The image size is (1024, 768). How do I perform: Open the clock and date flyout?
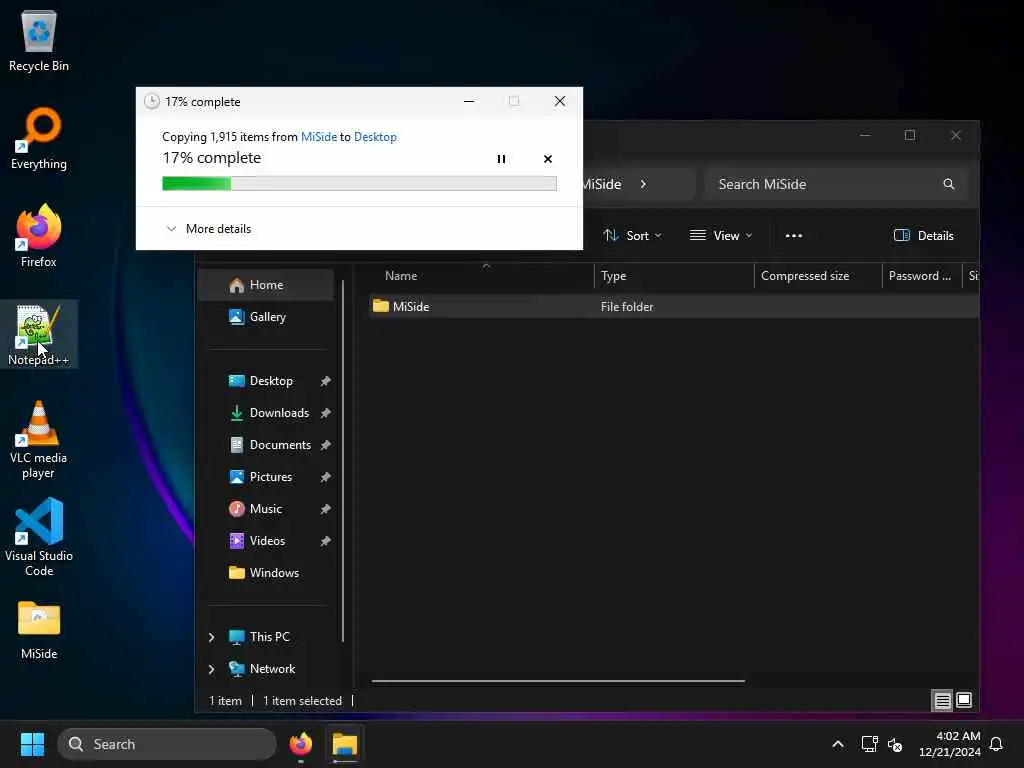click(x=949, y=744)
